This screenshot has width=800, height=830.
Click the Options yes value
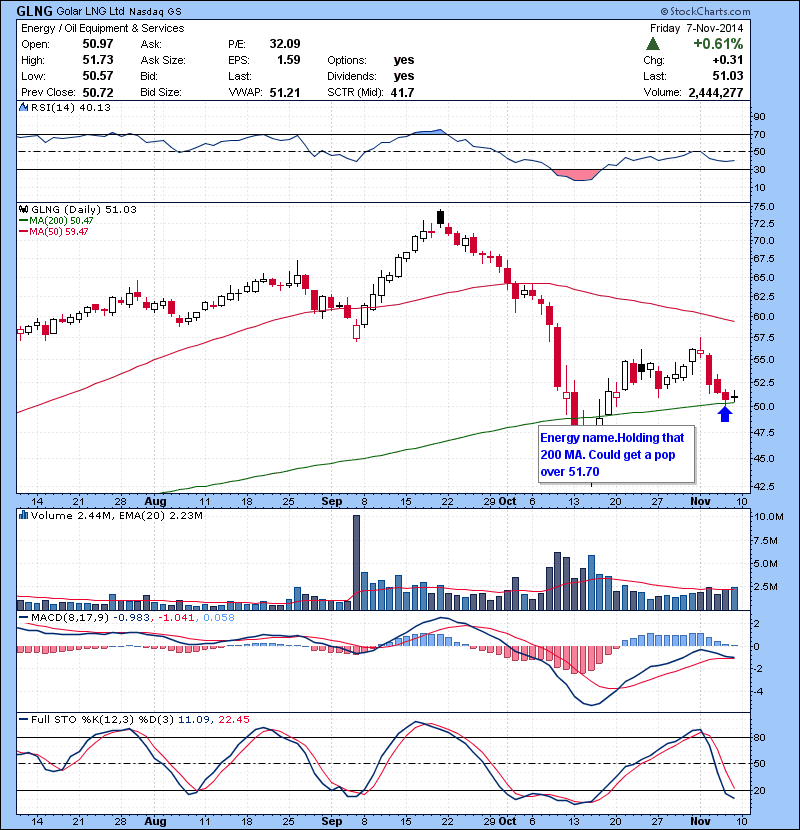tap(404, 60)
